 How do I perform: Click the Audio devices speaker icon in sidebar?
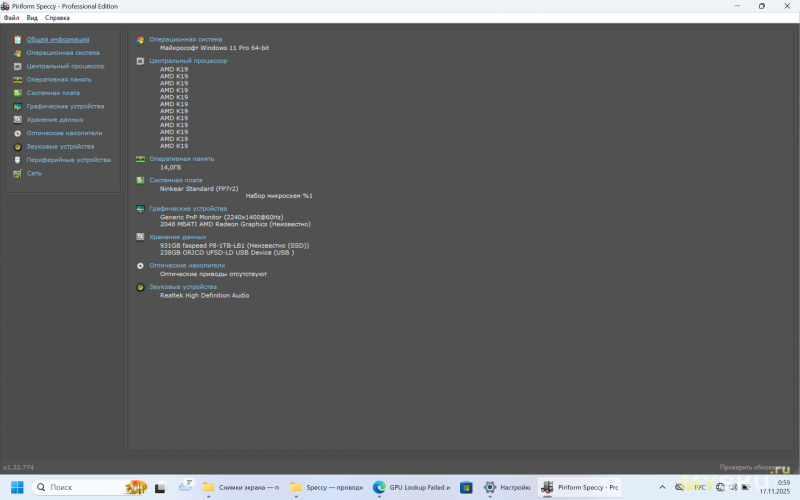[x=17, y=146]
